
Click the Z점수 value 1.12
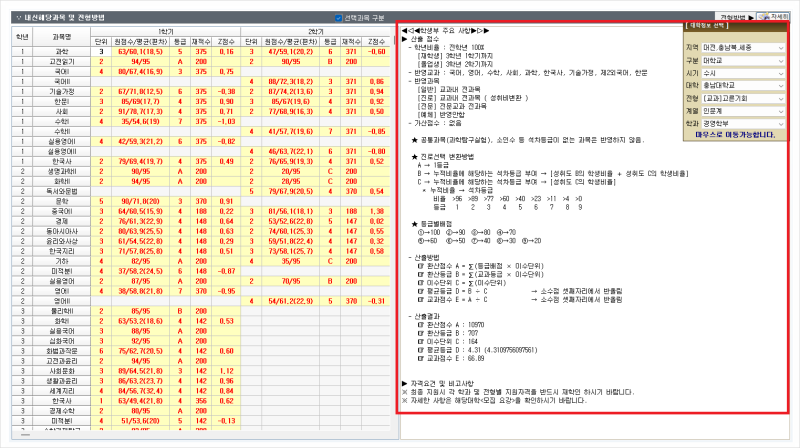coord(226,371)
